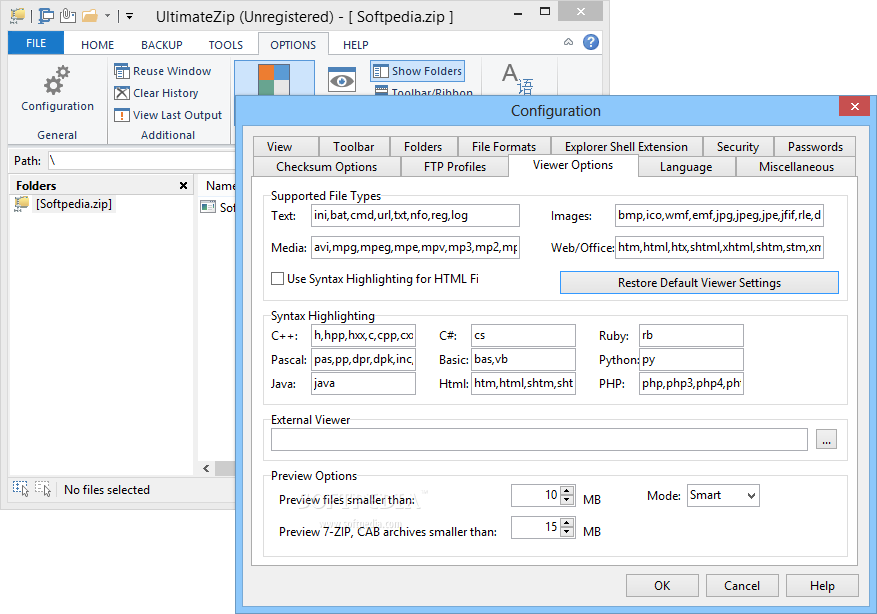This screenshot has height=614, width=877.
Task: Click the External Viewer path field
Action: (x=539, y=440)
